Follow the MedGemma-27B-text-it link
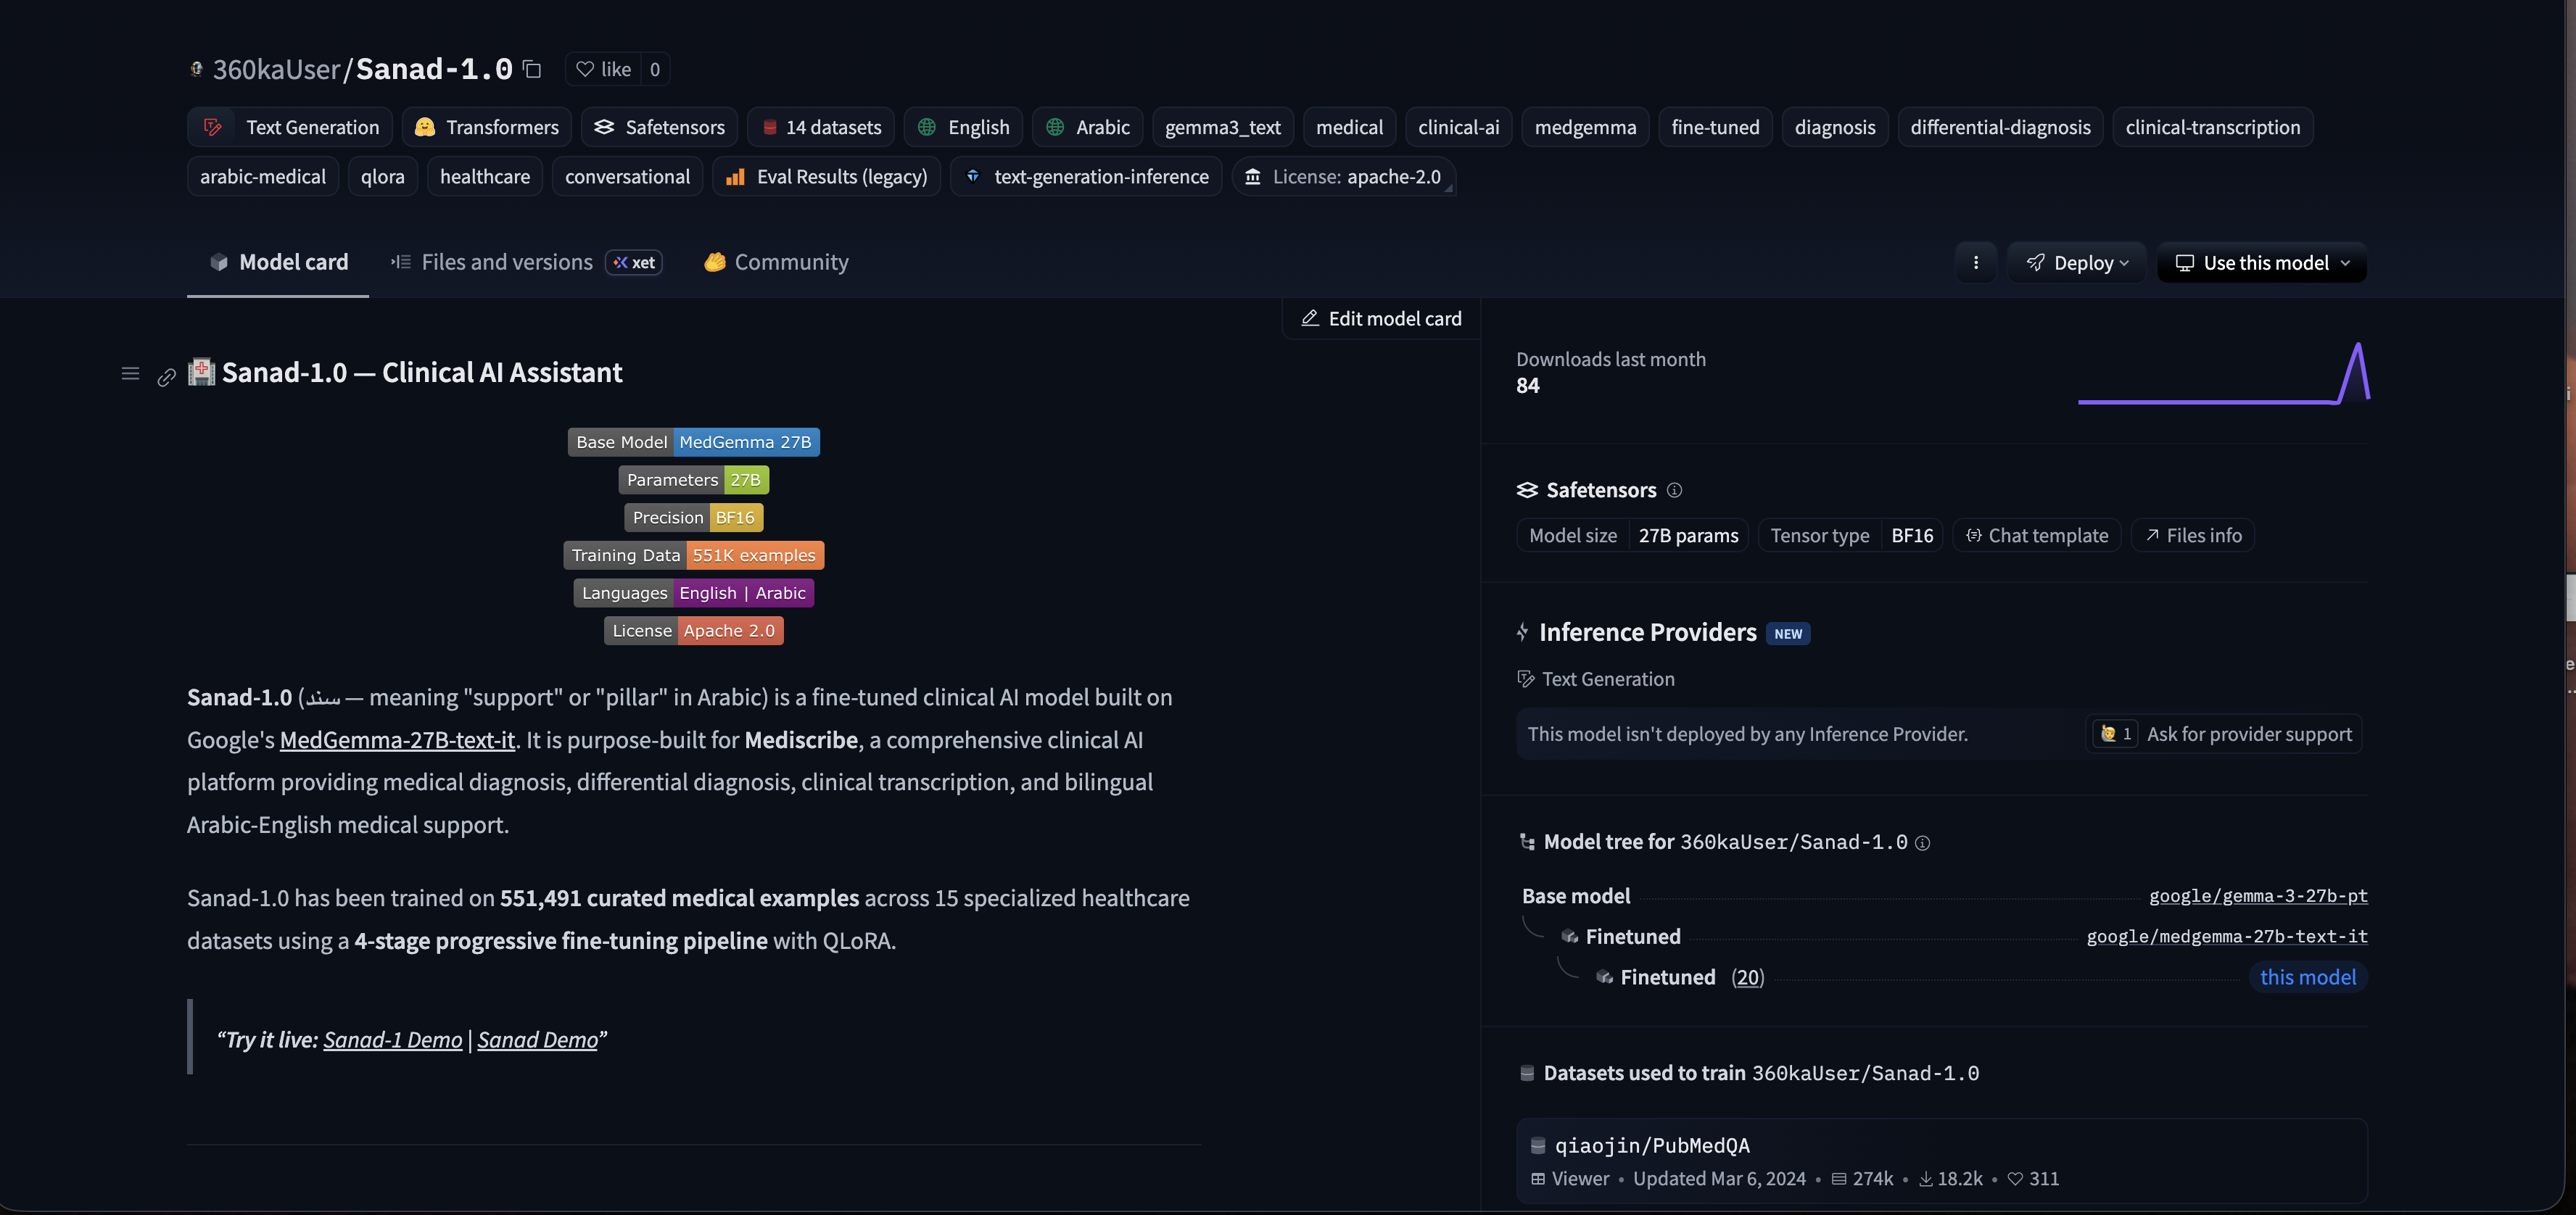The height and width of the screenshot is (1215, 2576). point(397,739)
